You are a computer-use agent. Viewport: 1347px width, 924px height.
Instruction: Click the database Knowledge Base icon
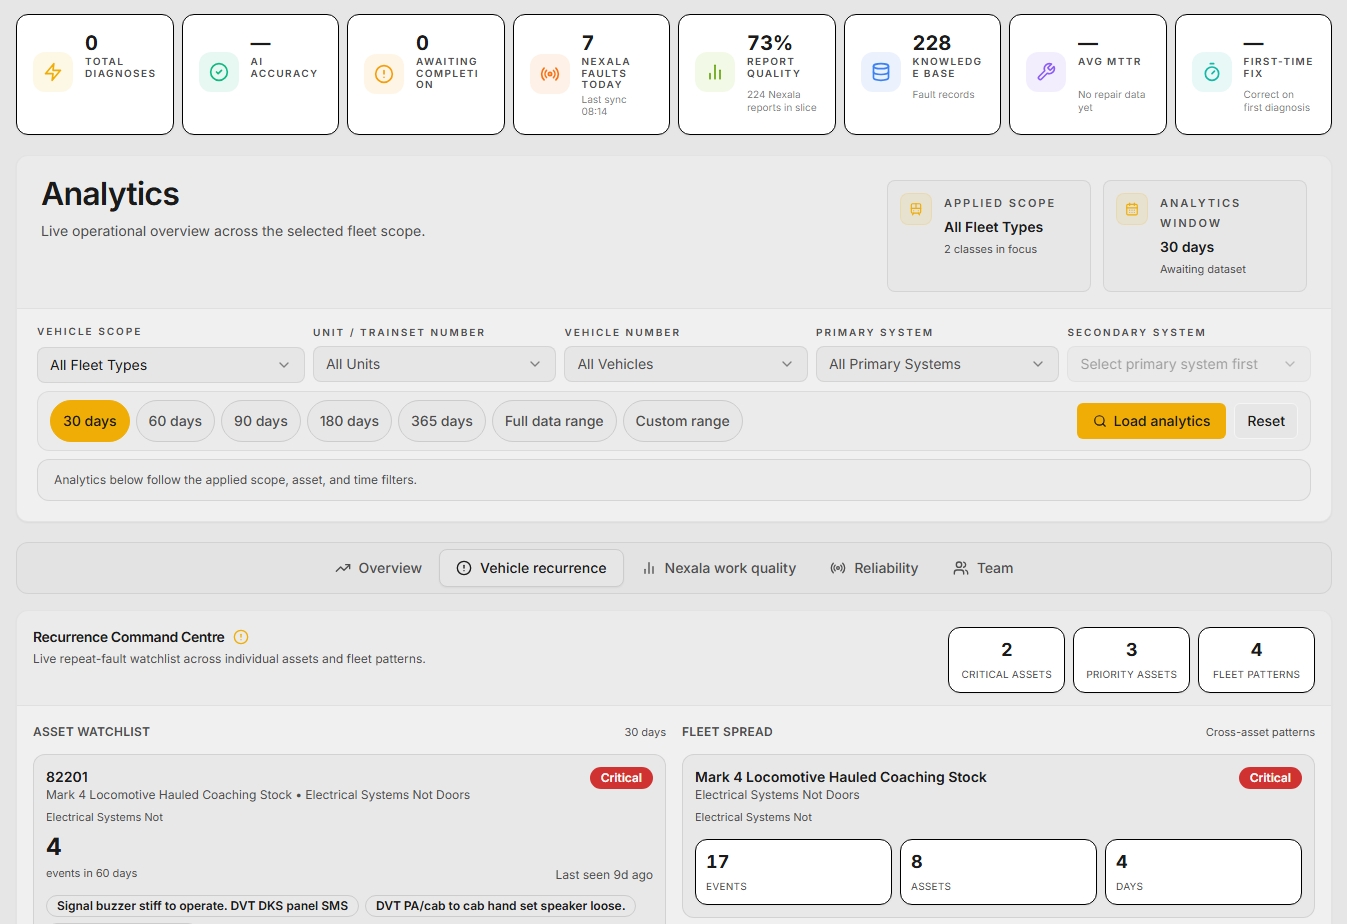(x=881, y=72)
